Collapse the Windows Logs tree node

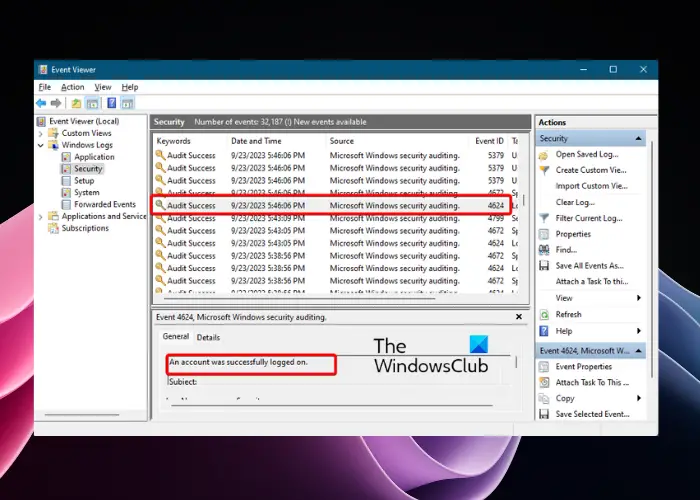click(41, 145)
